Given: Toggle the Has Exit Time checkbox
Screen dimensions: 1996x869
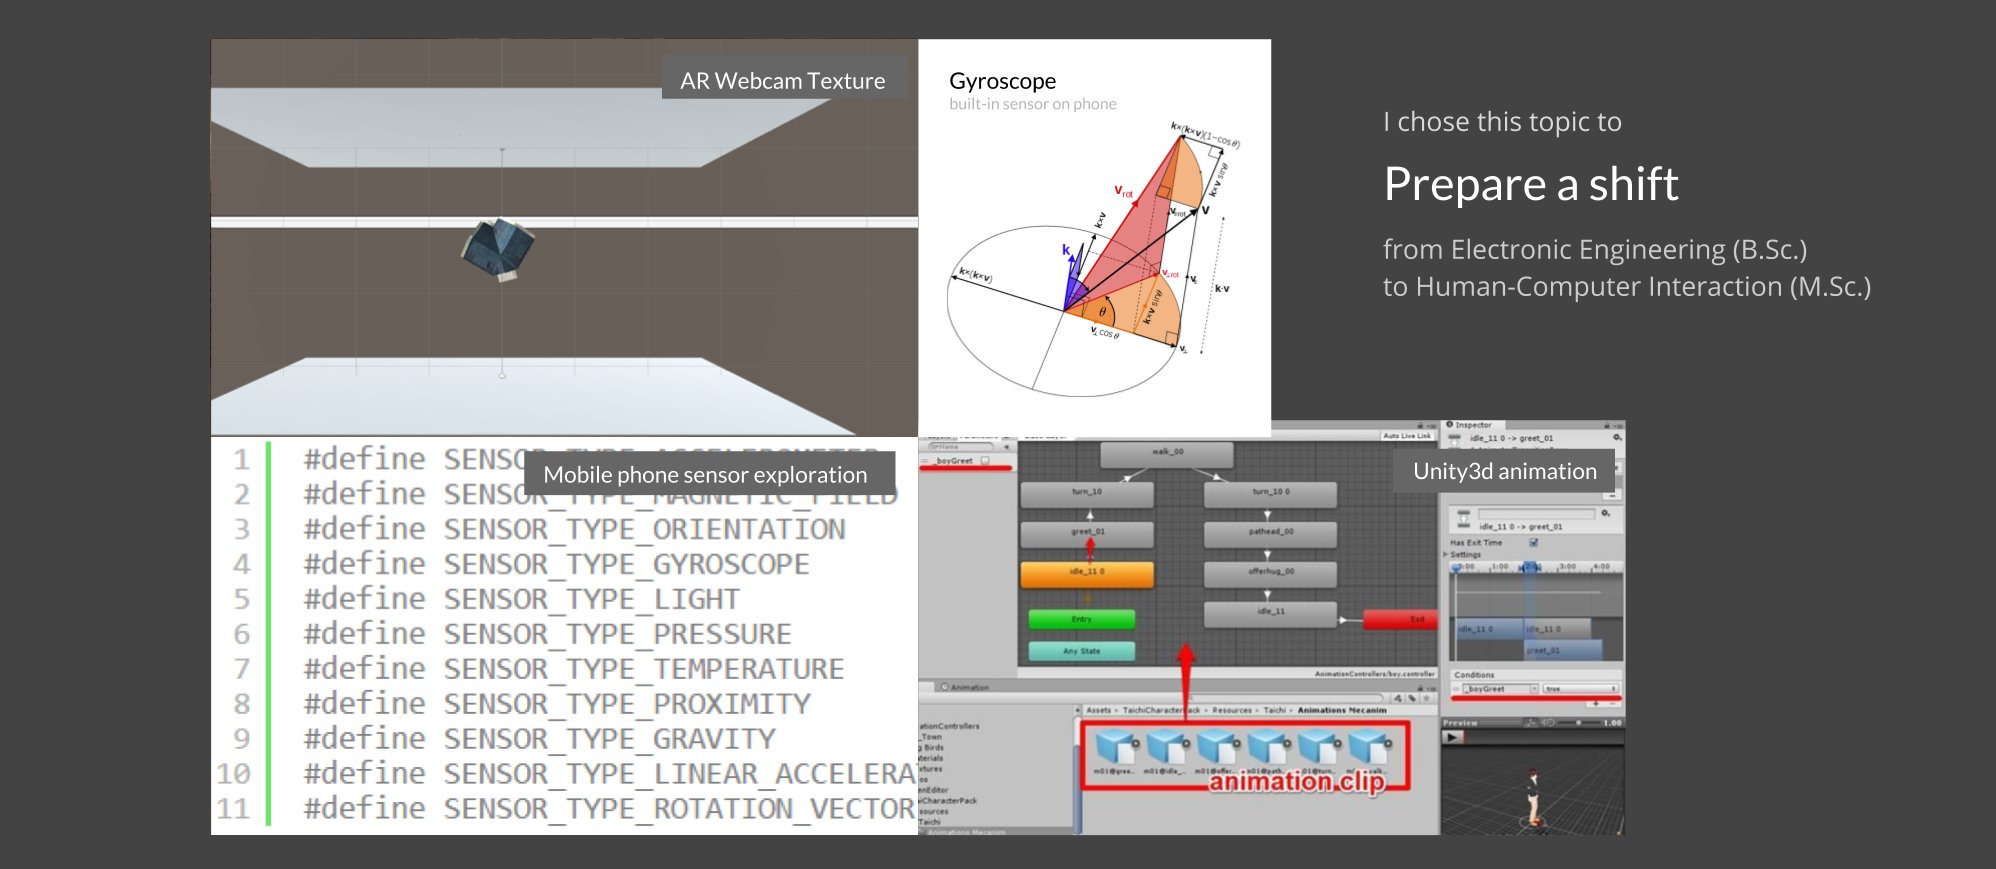Looking at the screenshot, I should [1533, 542].
